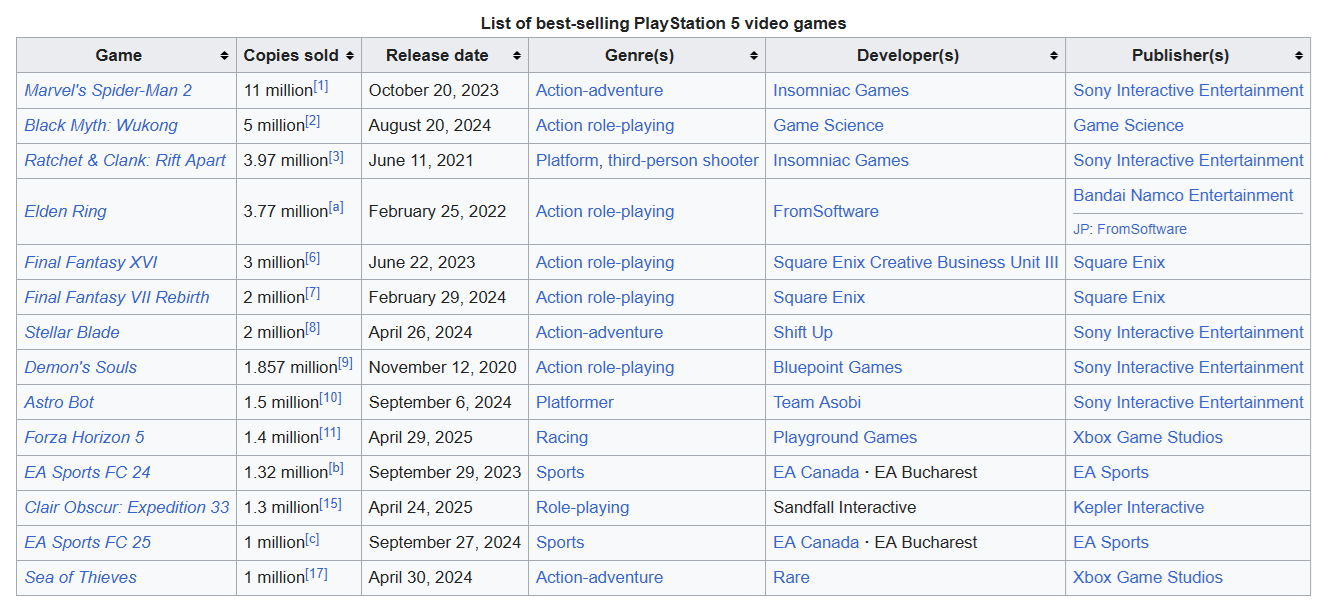
Task: Jump to footnote [a] beside Elden Ring sales
Action: 336,207
